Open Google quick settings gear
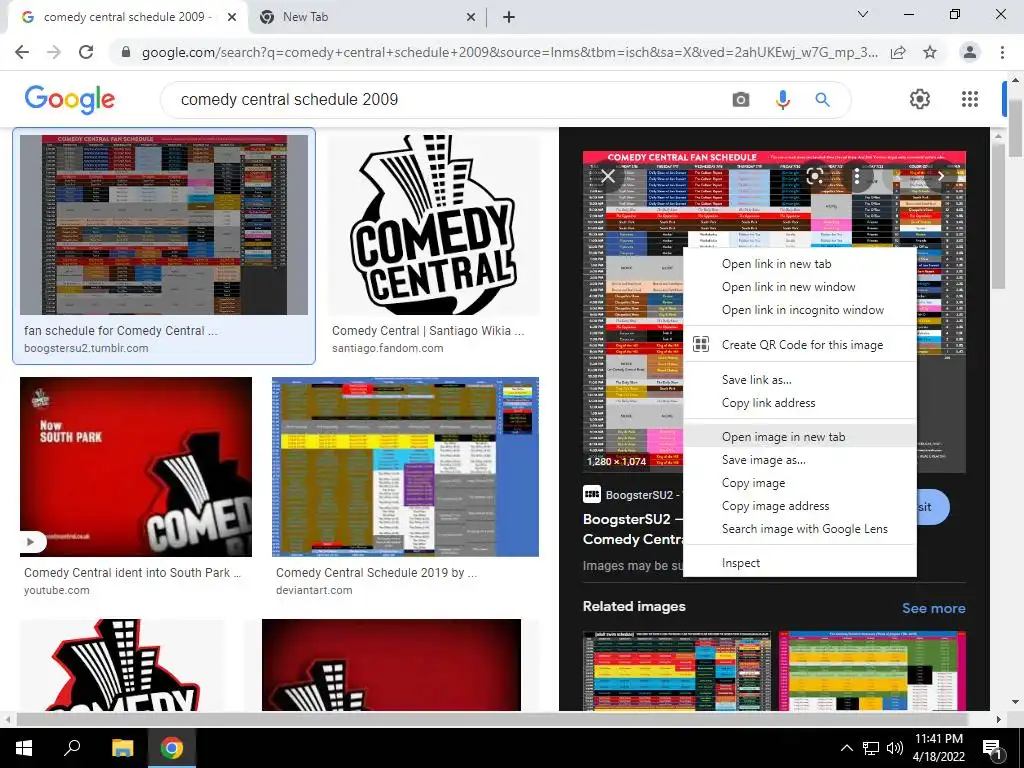1024x768 pixels. pos(920,99)
